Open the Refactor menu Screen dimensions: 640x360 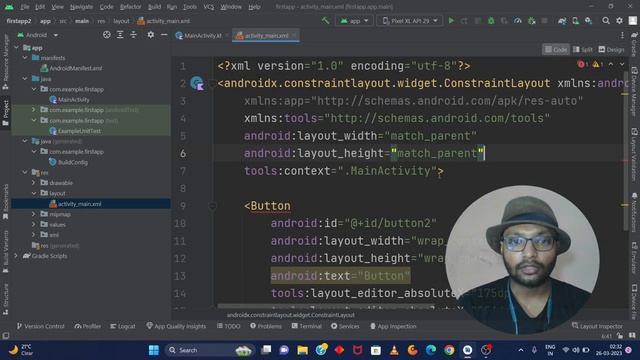click(130, 7)
